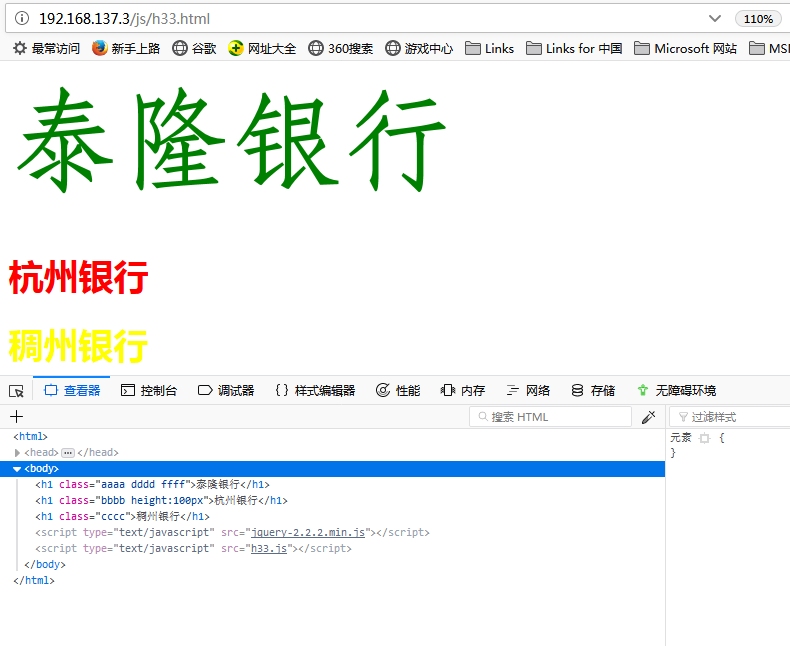The width and height of the screenshot is (790, 646).
Task: Switch to the 样式编辑器 style editor tab
Action: [x=315, y=391]
